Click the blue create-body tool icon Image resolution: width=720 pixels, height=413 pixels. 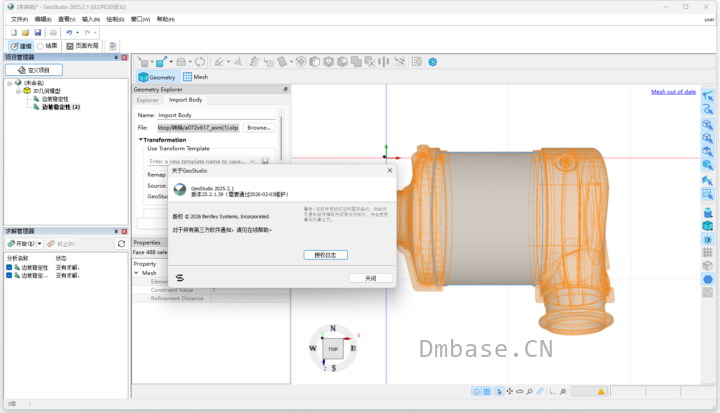[x=161, y=62]
